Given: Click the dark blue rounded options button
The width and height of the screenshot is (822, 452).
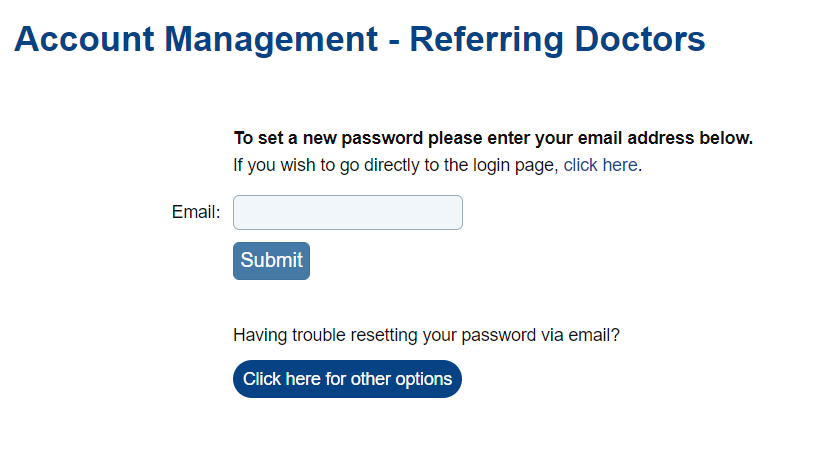Looking at the screenshot, I should (347, 379).
